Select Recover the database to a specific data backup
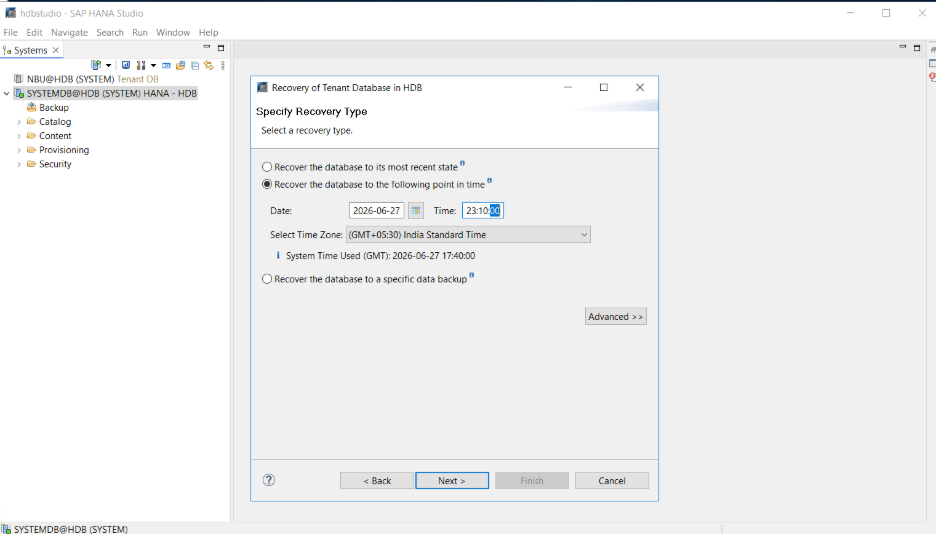 (x=267, y=279)
